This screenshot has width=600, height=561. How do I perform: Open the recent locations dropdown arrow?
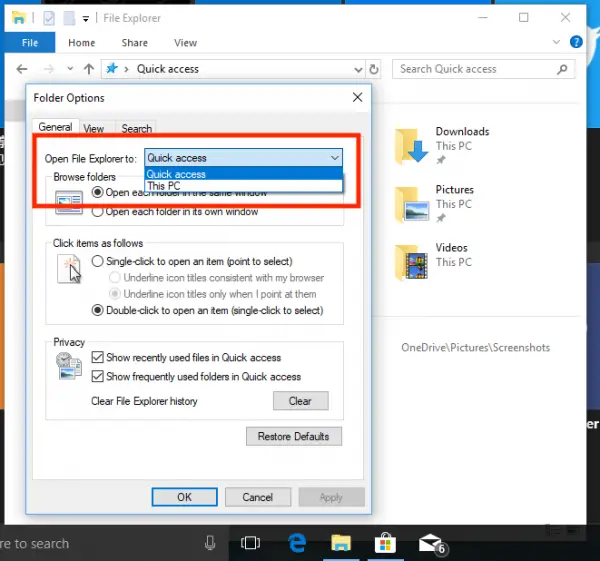pos(70,69)
